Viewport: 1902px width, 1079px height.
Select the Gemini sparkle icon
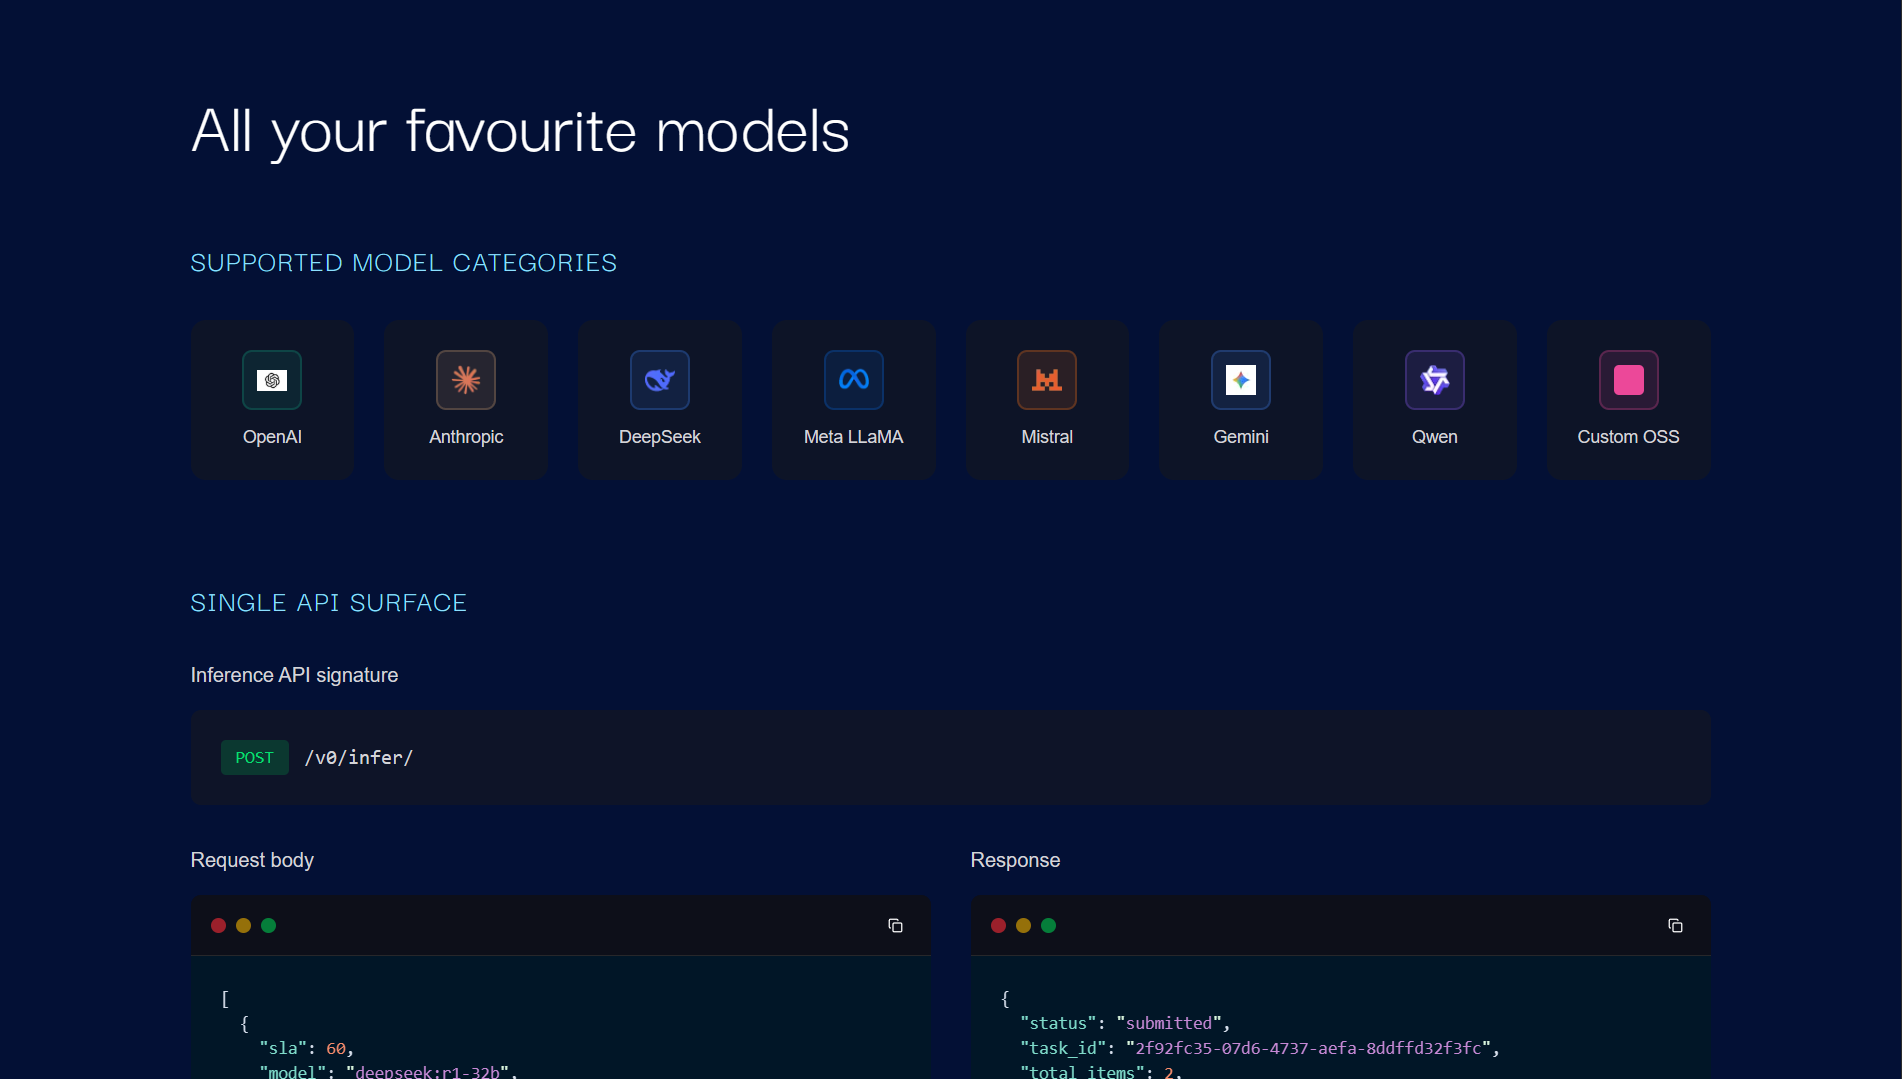(1240, 380)
